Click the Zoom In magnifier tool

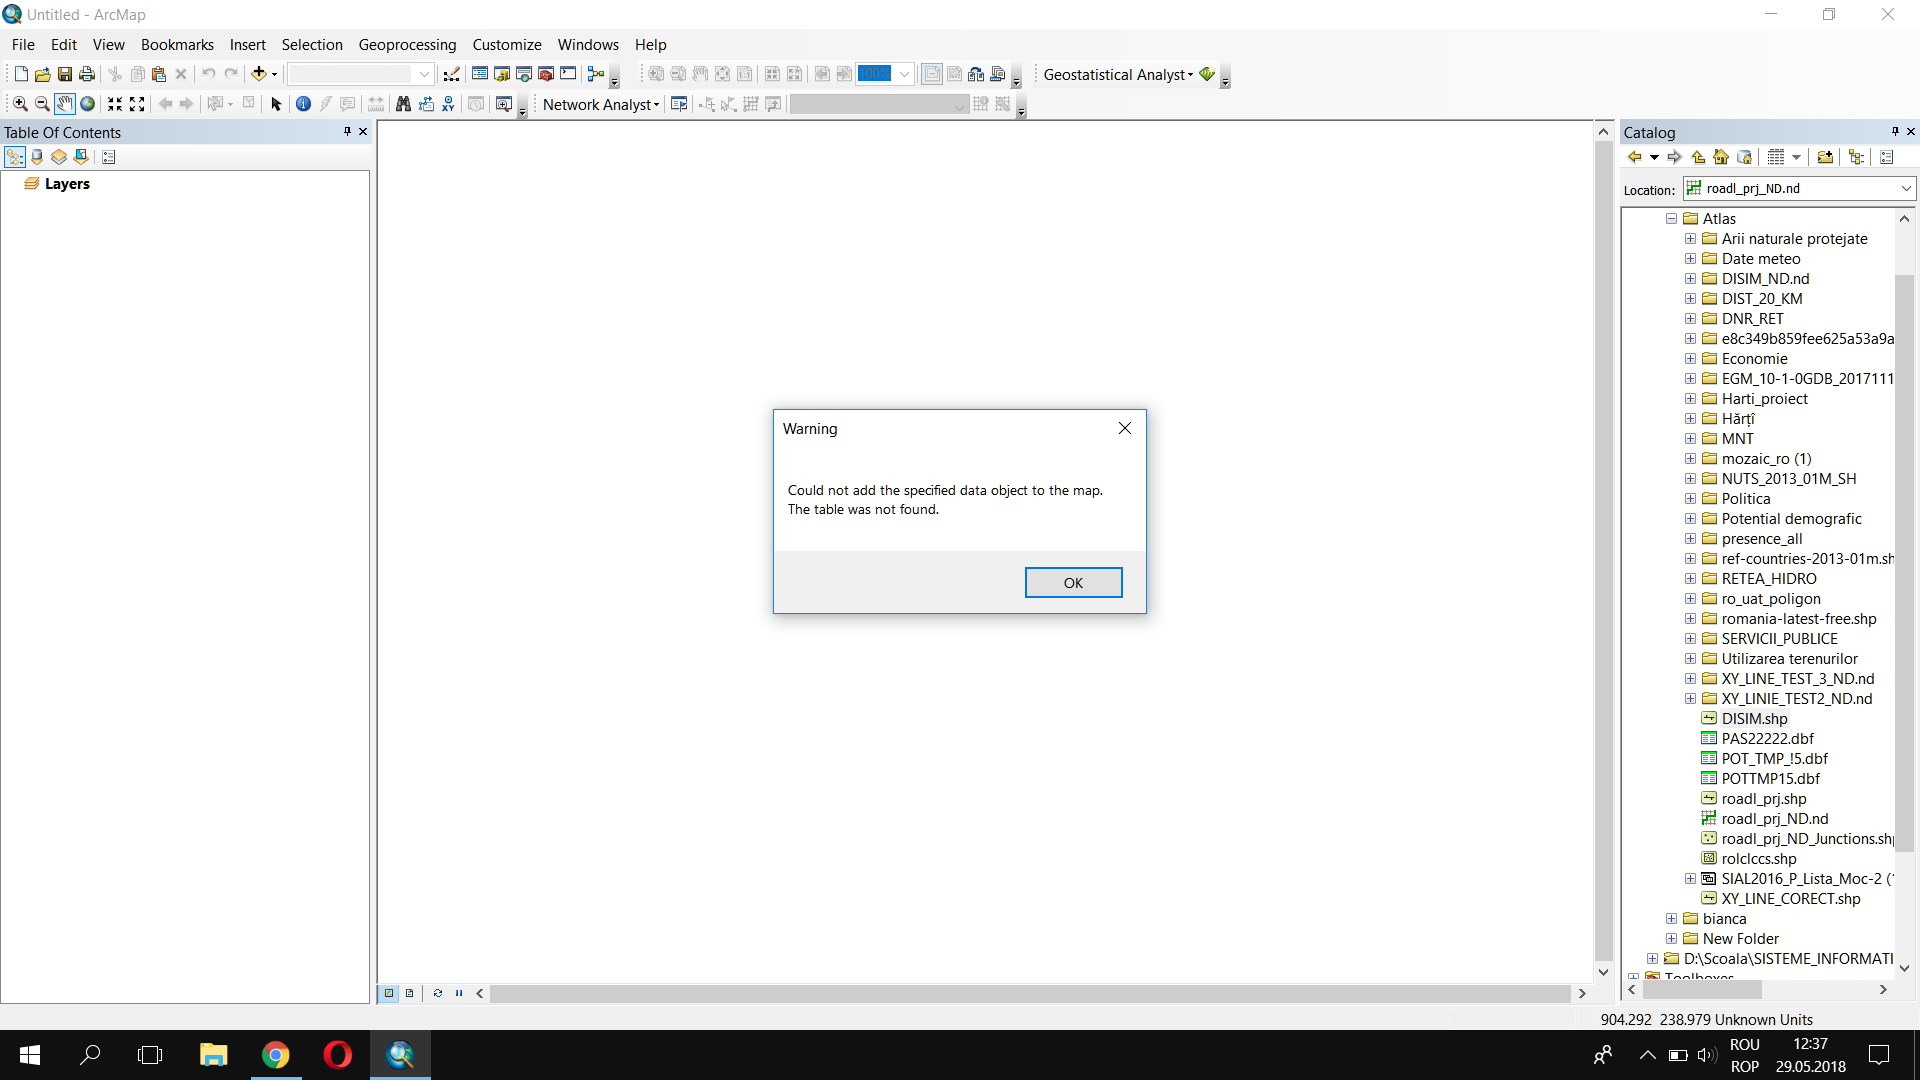coord(20,104)
